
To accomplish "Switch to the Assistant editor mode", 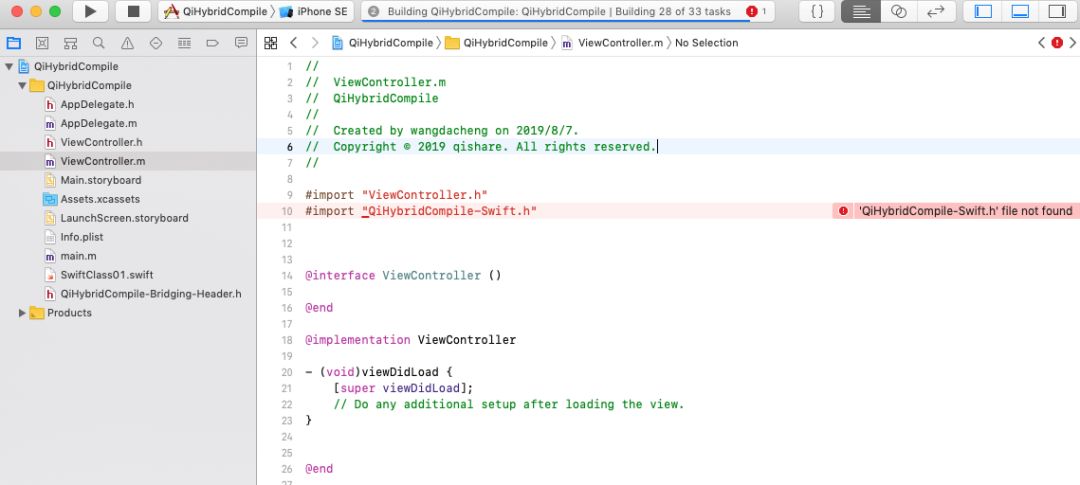I will click(898, 12).
